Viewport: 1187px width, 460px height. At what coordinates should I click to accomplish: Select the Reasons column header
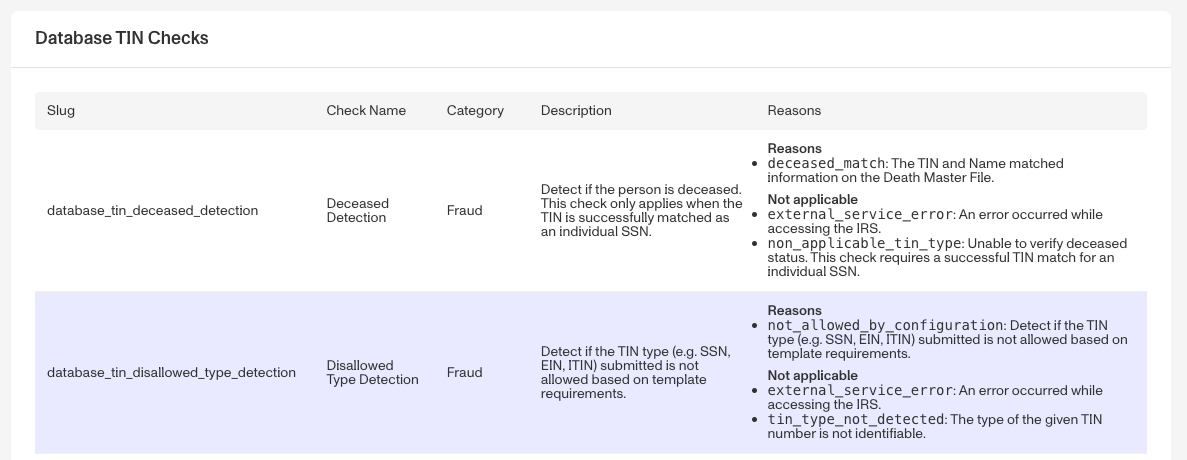tap(793, 110)
